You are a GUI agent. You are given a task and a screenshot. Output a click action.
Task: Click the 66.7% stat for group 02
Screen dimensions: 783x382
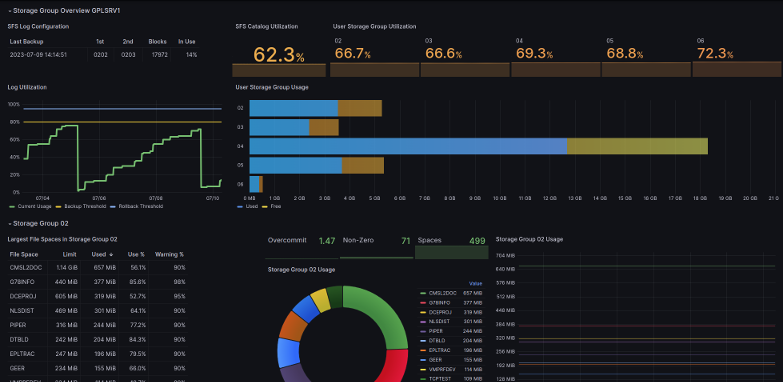353,53
